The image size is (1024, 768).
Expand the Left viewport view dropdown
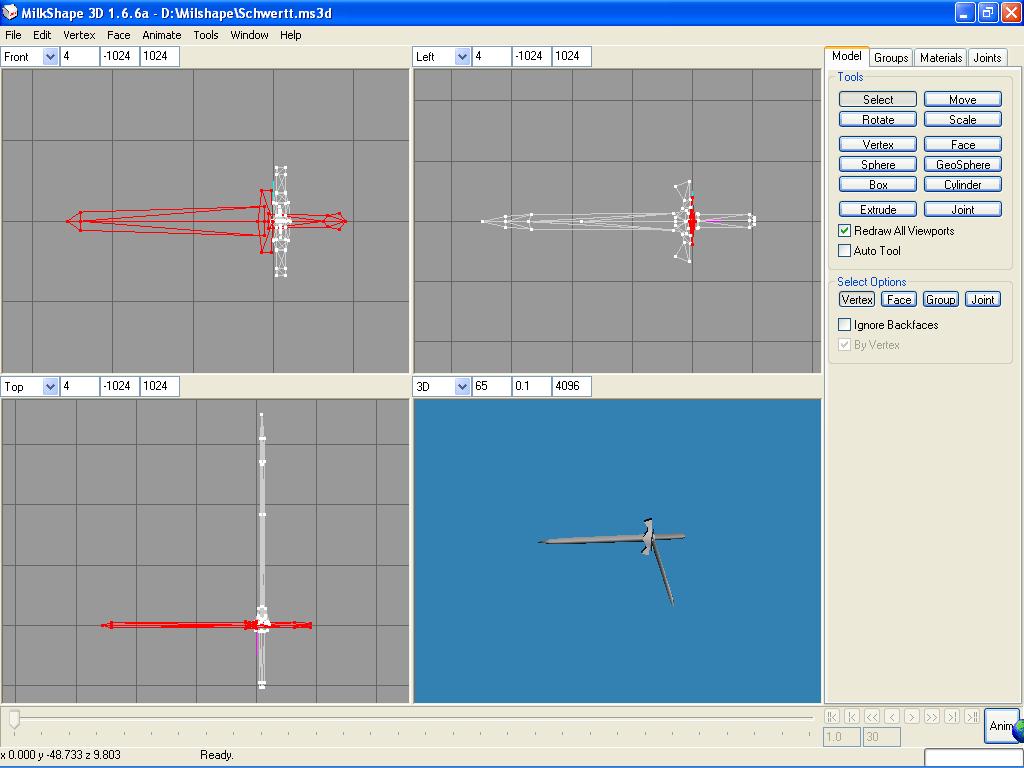coord(462,57)
